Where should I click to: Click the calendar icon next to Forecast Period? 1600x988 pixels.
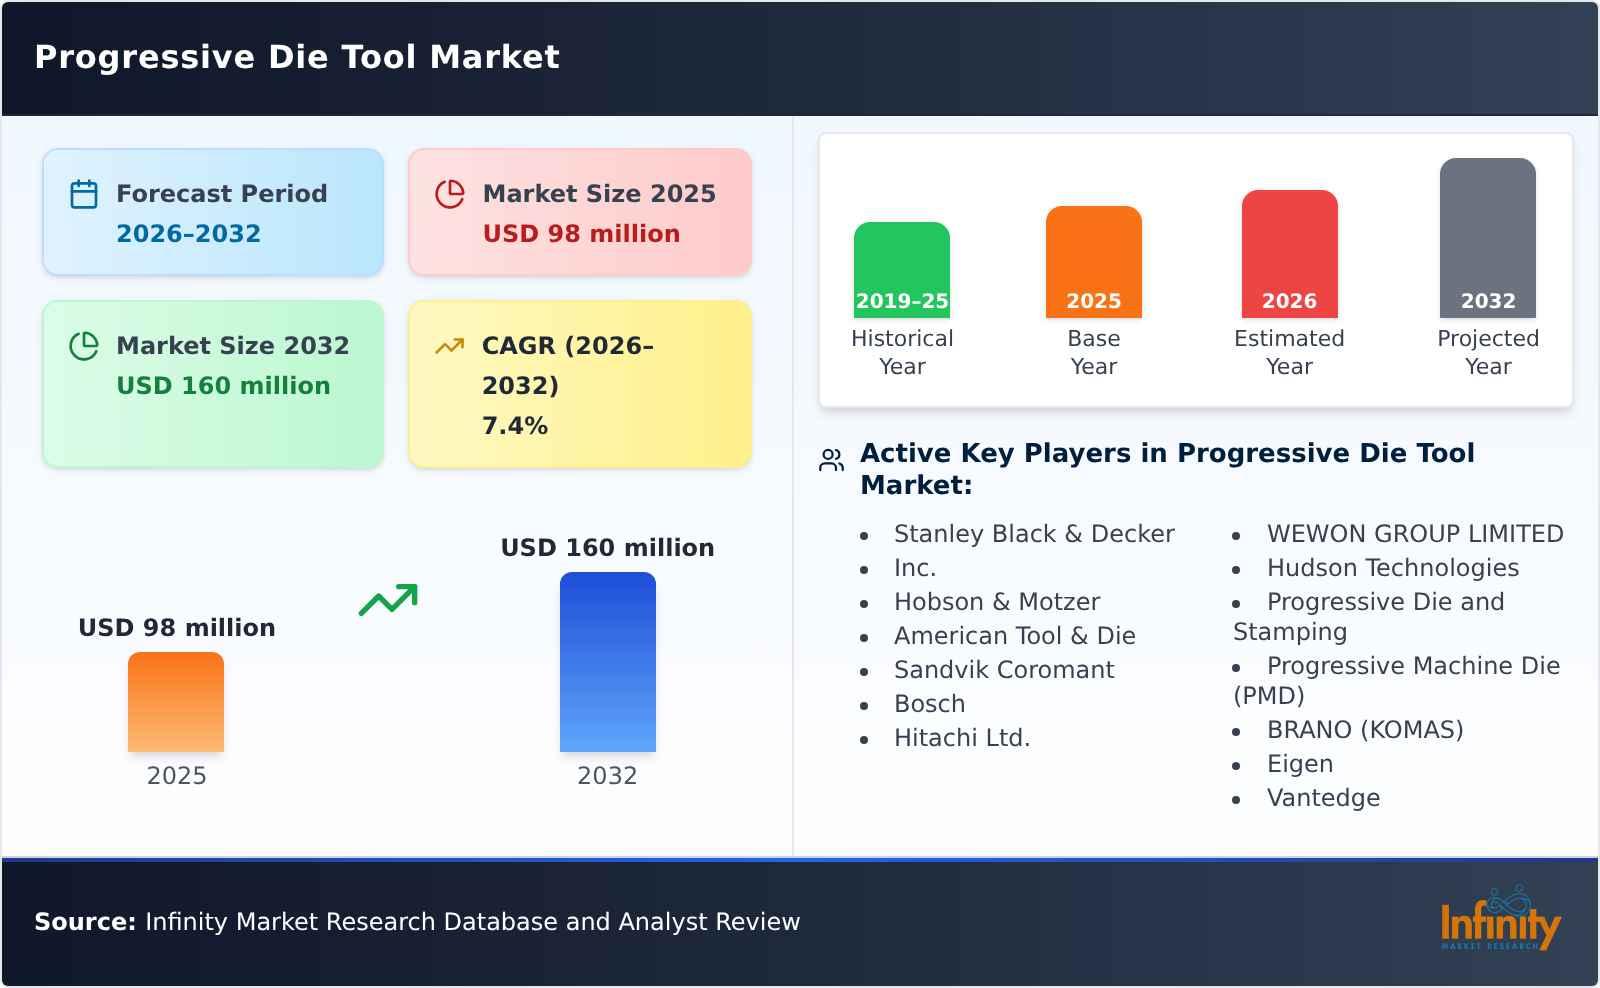[84, 195]
